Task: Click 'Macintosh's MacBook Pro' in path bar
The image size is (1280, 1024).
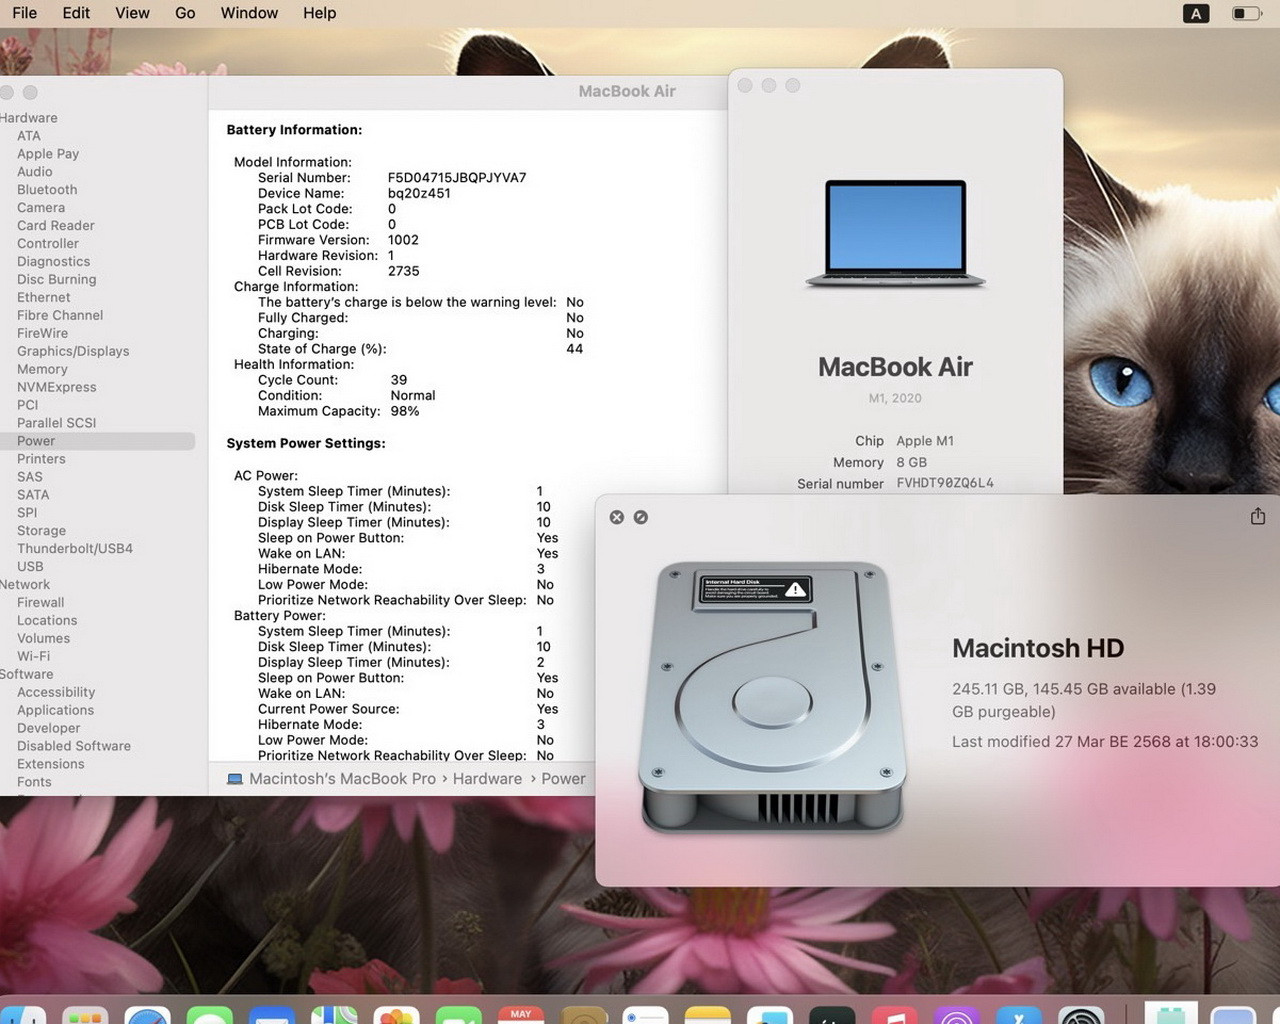Action: point(342,779)
